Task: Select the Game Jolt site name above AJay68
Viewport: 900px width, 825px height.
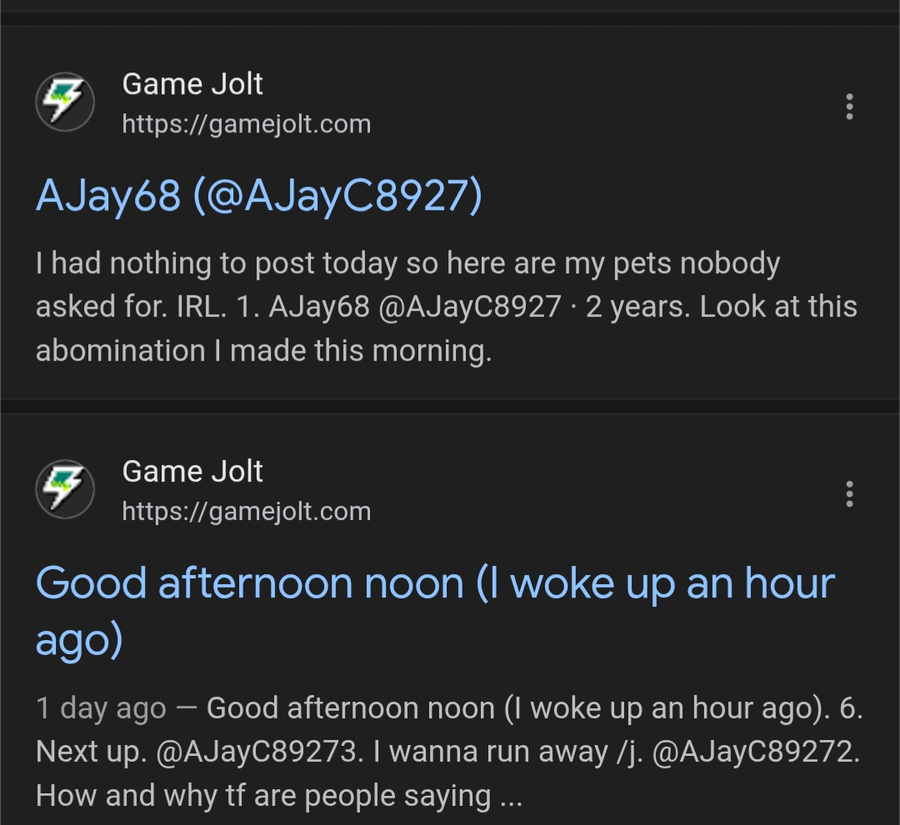Action: (x=192, y=84)
